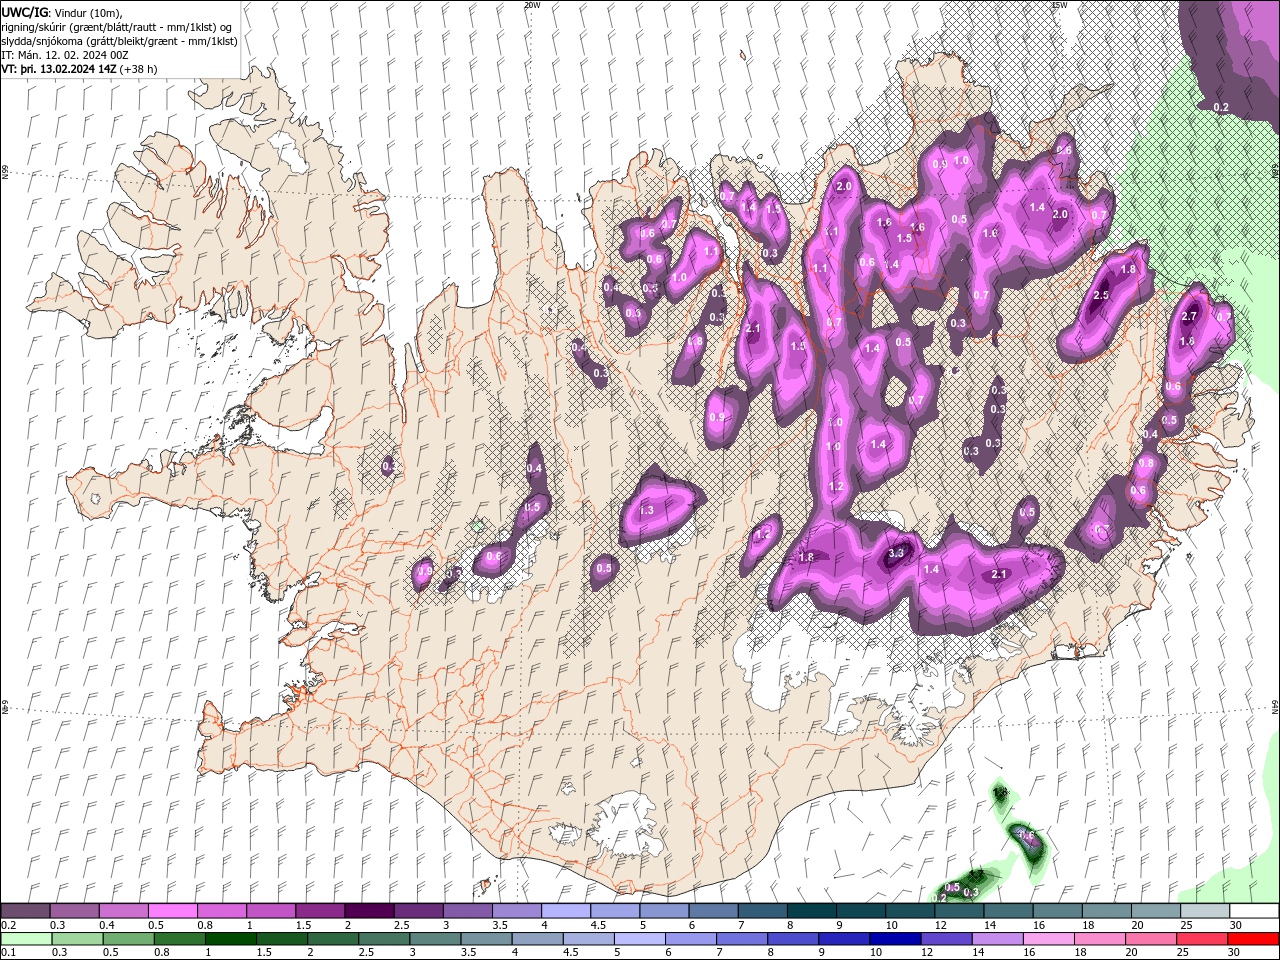The height and width of the screenshot is (960, 1280).
Task: Select top legend swatch between 0.5 and 0.8
Action: click(x=172, y=911)
